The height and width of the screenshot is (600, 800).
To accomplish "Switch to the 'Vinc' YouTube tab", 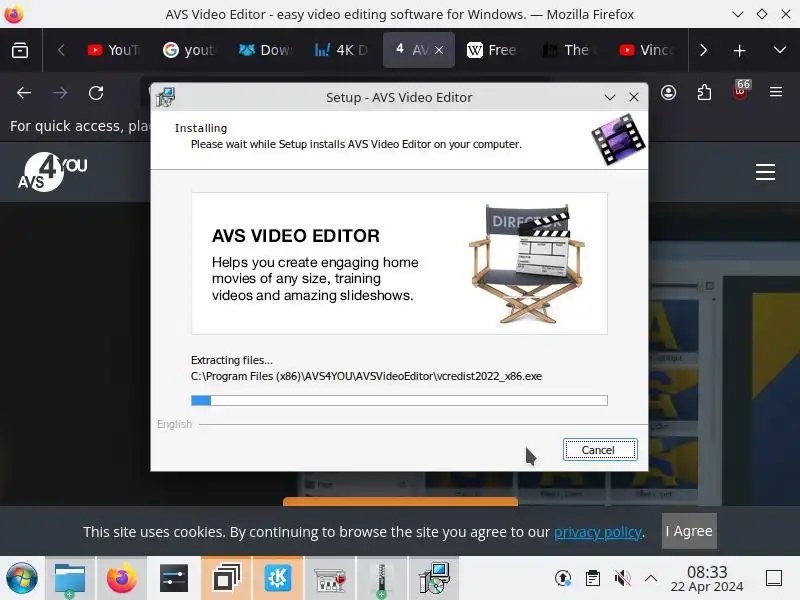I will (646, 50).
